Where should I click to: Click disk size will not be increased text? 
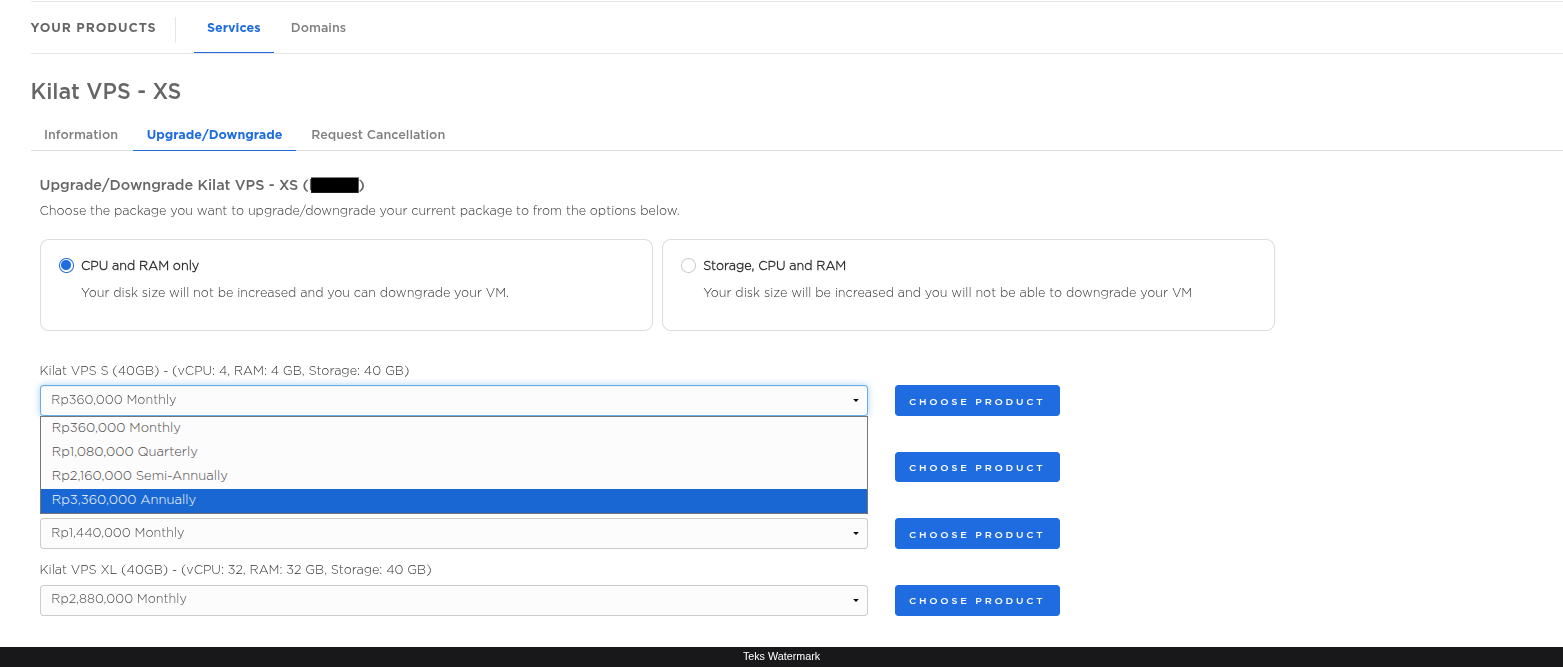295,293
